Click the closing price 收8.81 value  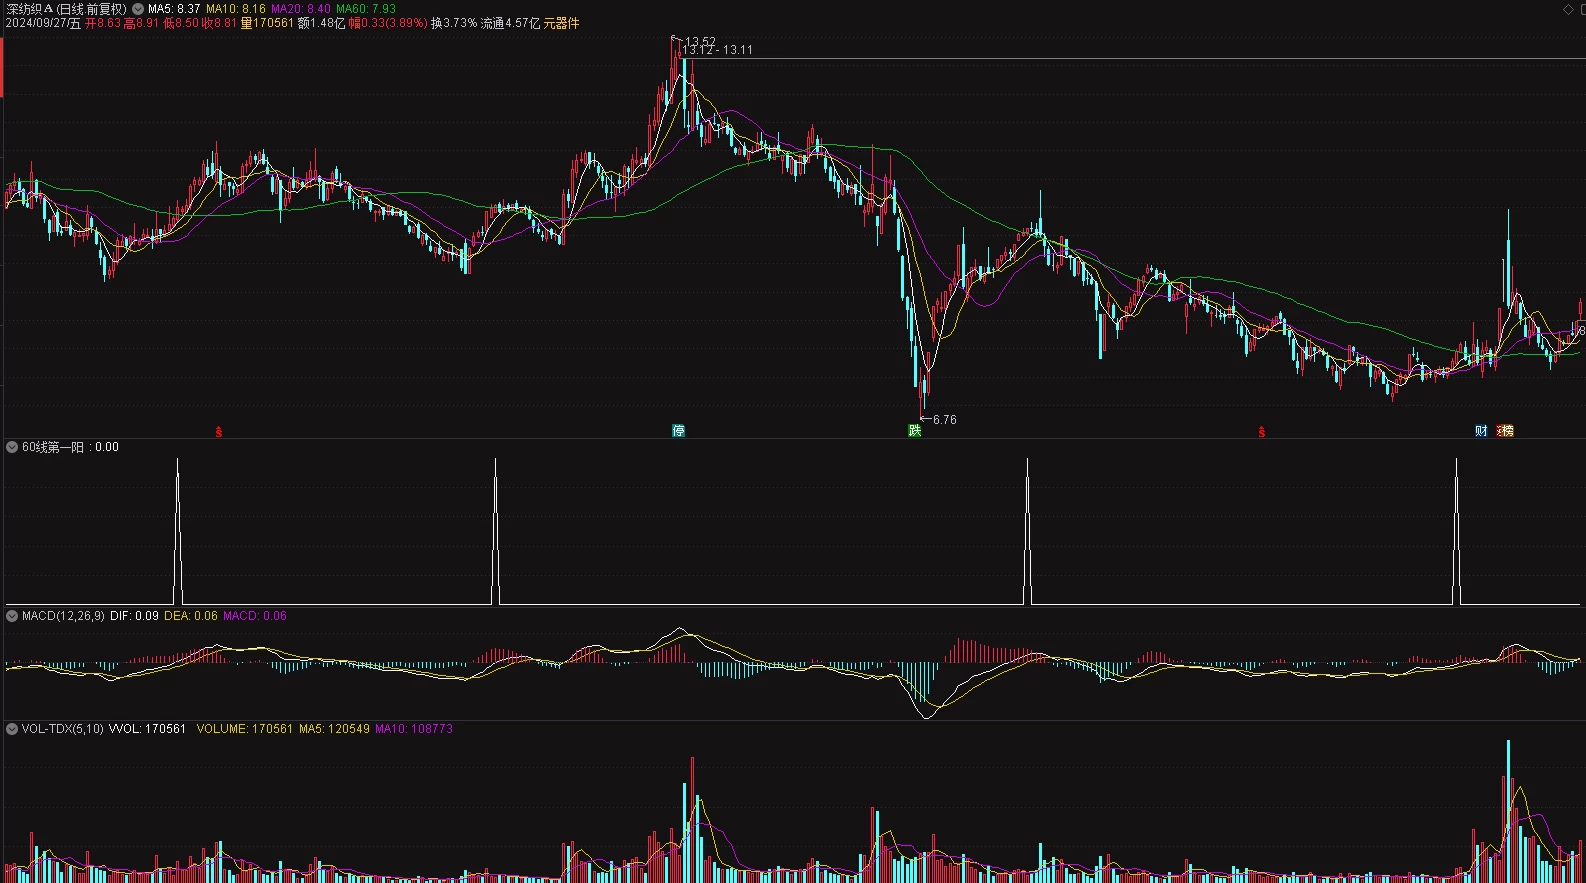(x=219, y=23)
